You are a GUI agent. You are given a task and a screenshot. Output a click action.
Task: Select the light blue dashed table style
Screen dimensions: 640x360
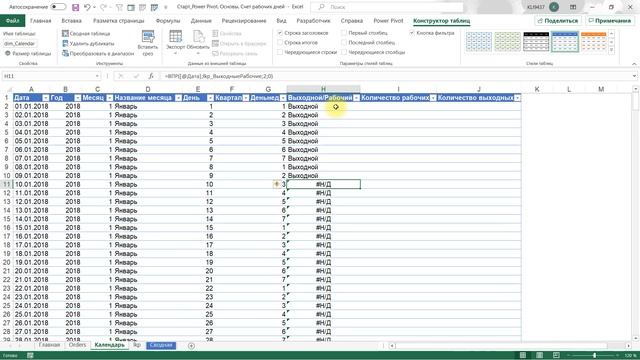click(x=478, y=42)
